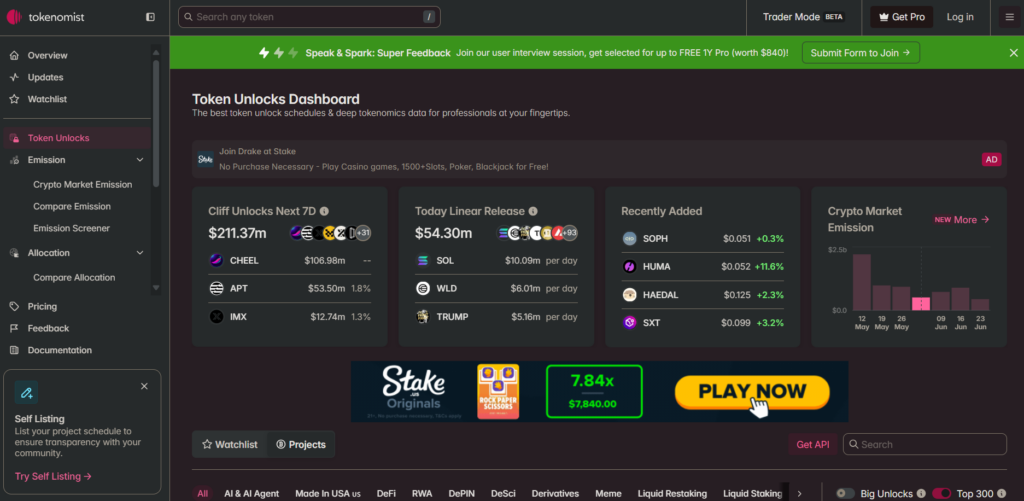Open the Overview home icon
1024x501 pixels.
14,56
